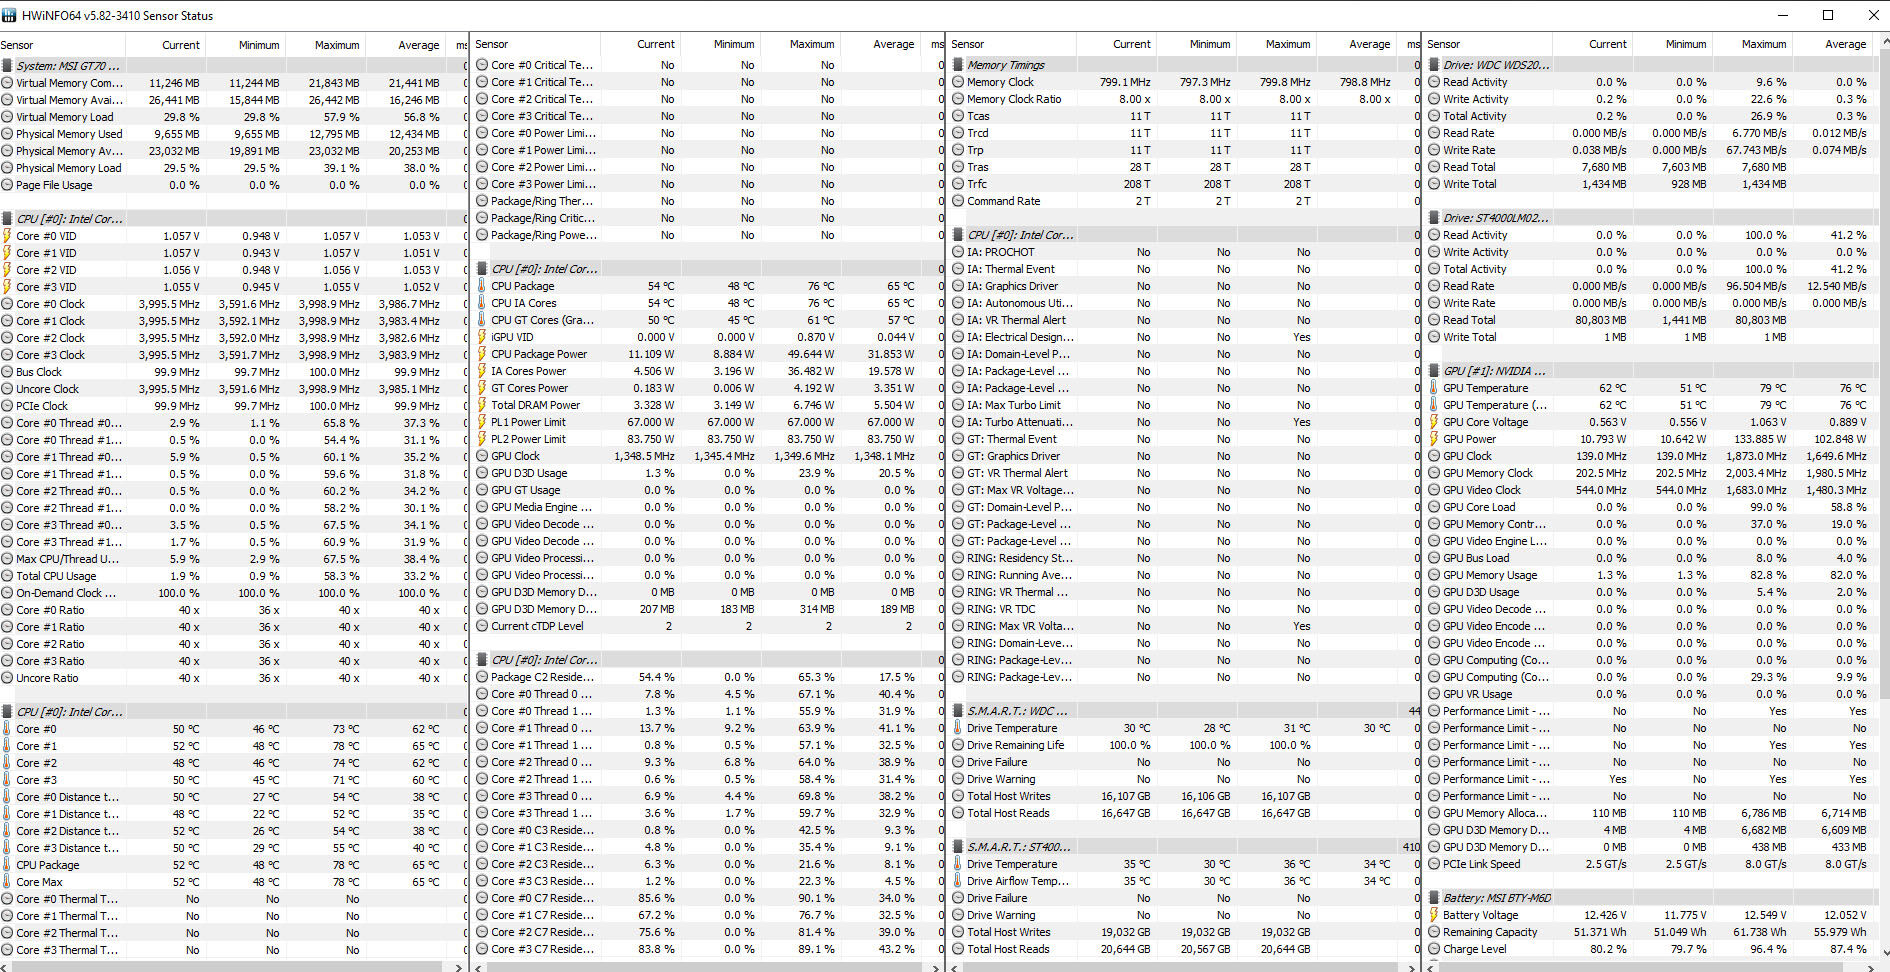Select the Physical Memory Used icon
The image size is (1890, 972).
click(x=7, y=134)
